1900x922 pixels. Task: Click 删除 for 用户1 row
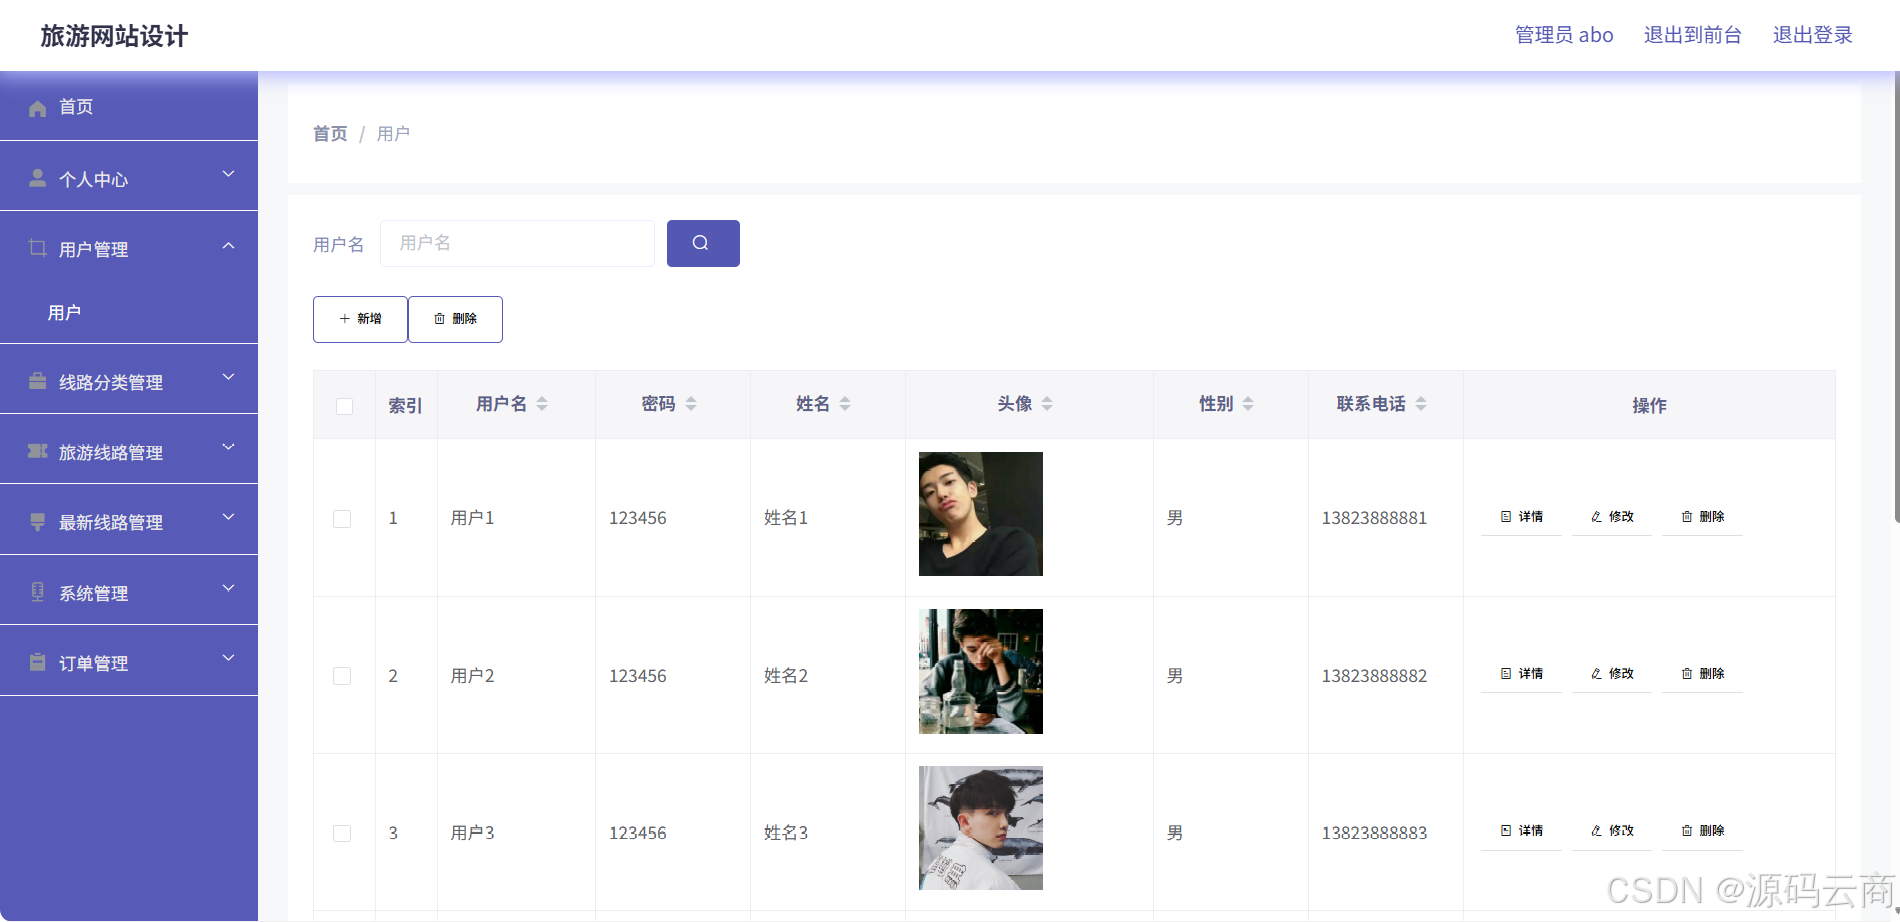pos(1702,517)
